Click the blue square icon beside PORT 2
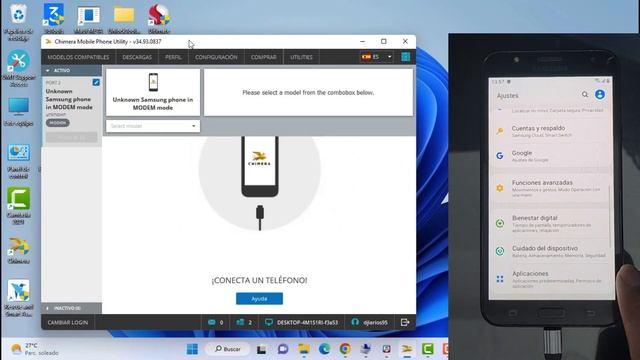The image size is (640, 360). tap(96, 82)
